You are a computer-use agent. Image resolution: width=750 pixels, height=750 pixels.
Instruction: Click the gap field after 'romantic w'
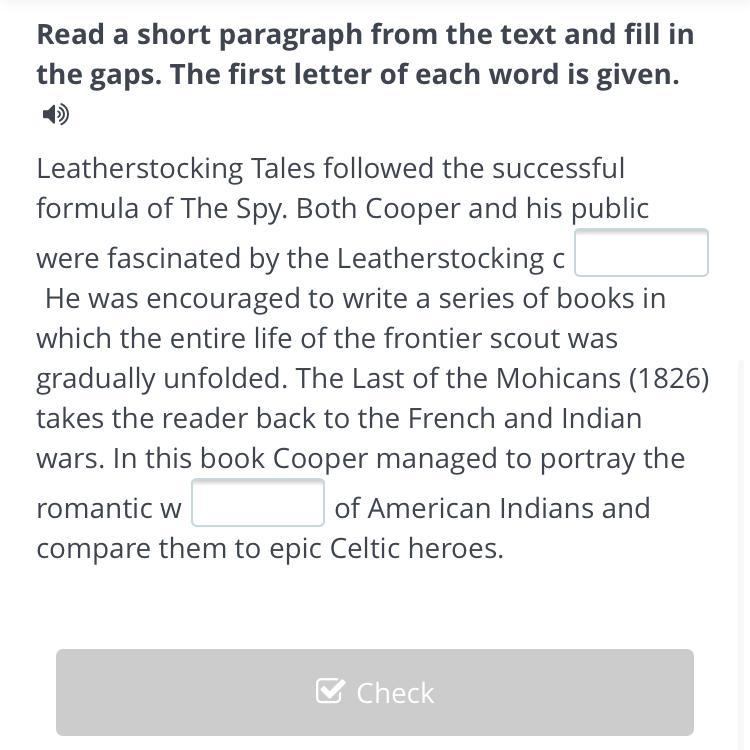pyautogui.click(x=258, y=503)
